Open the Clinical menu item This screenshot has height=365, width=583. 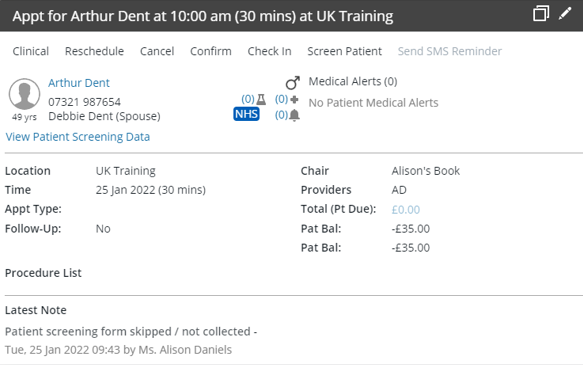click(x=30, y=51)
